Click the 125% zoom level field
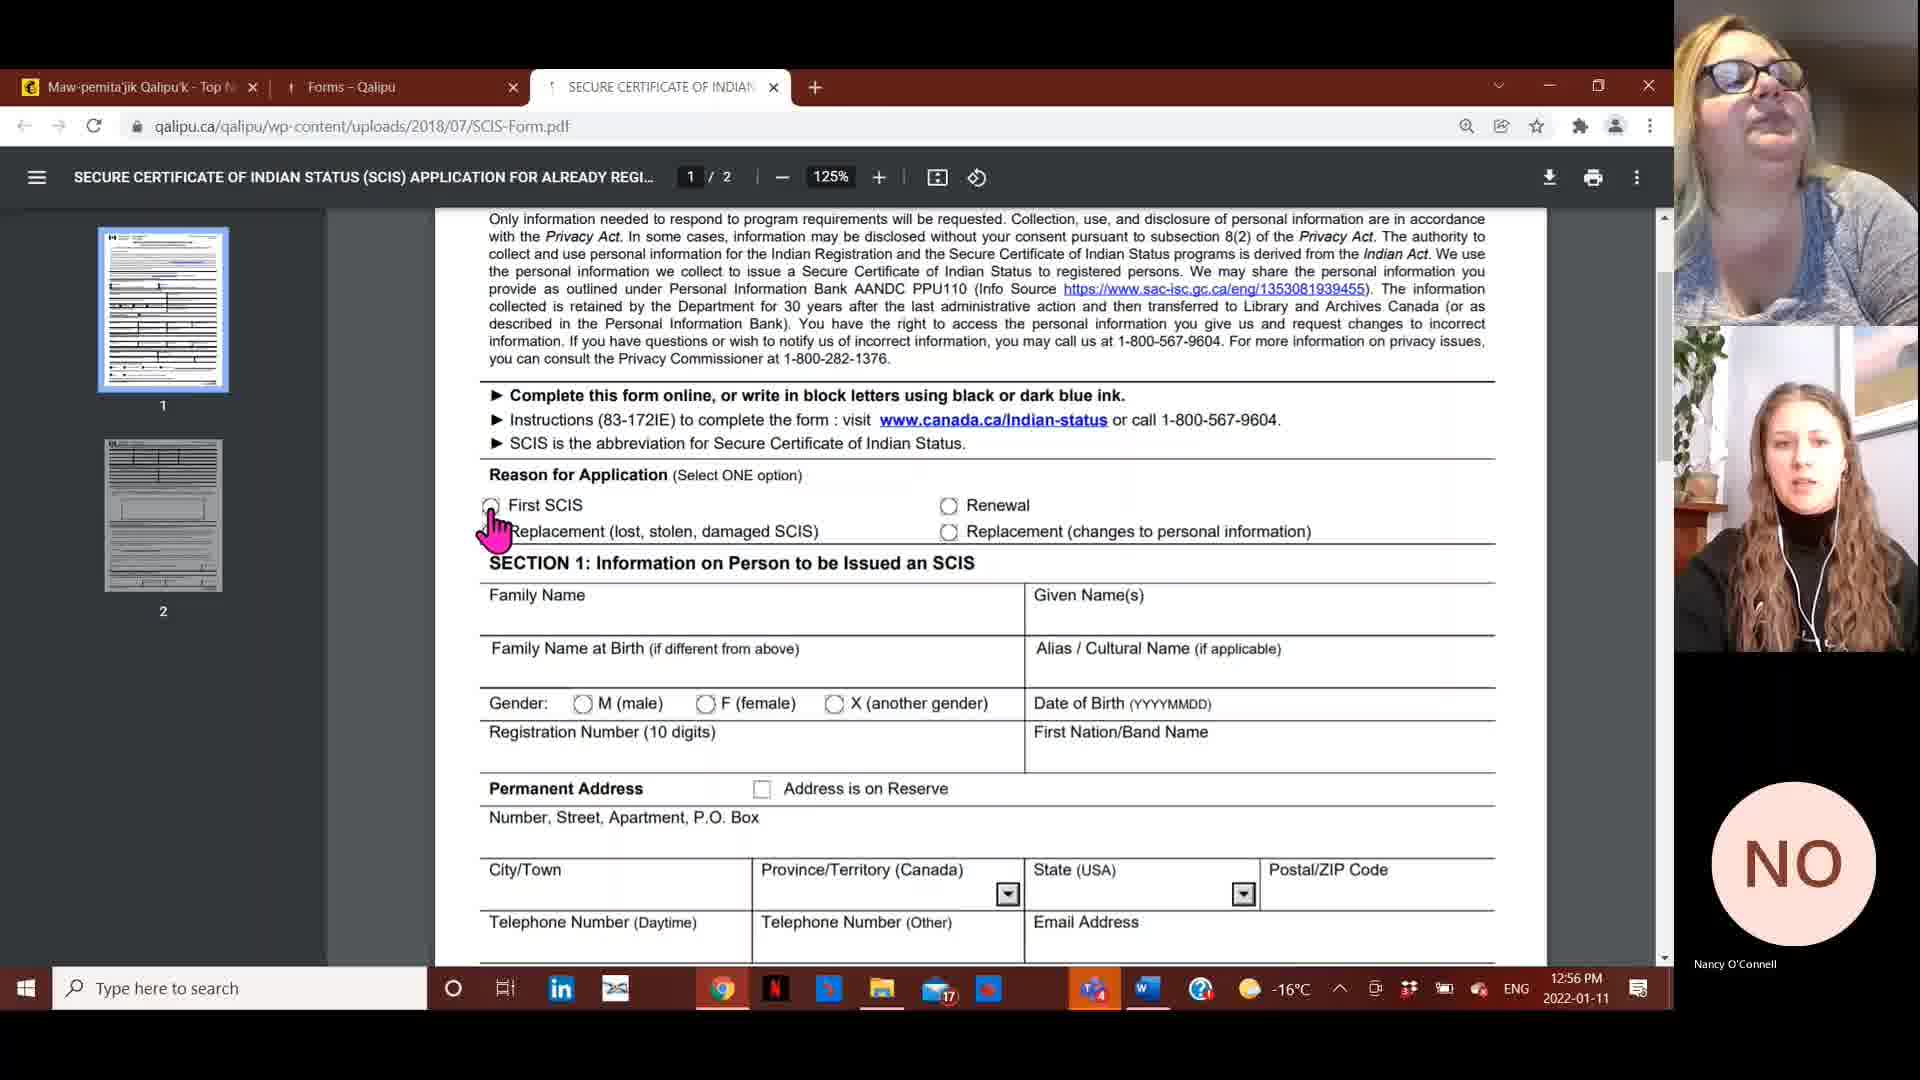The height and width of the screenshot is (1080, 1920). pyautogui.click(x=831, y=177)
